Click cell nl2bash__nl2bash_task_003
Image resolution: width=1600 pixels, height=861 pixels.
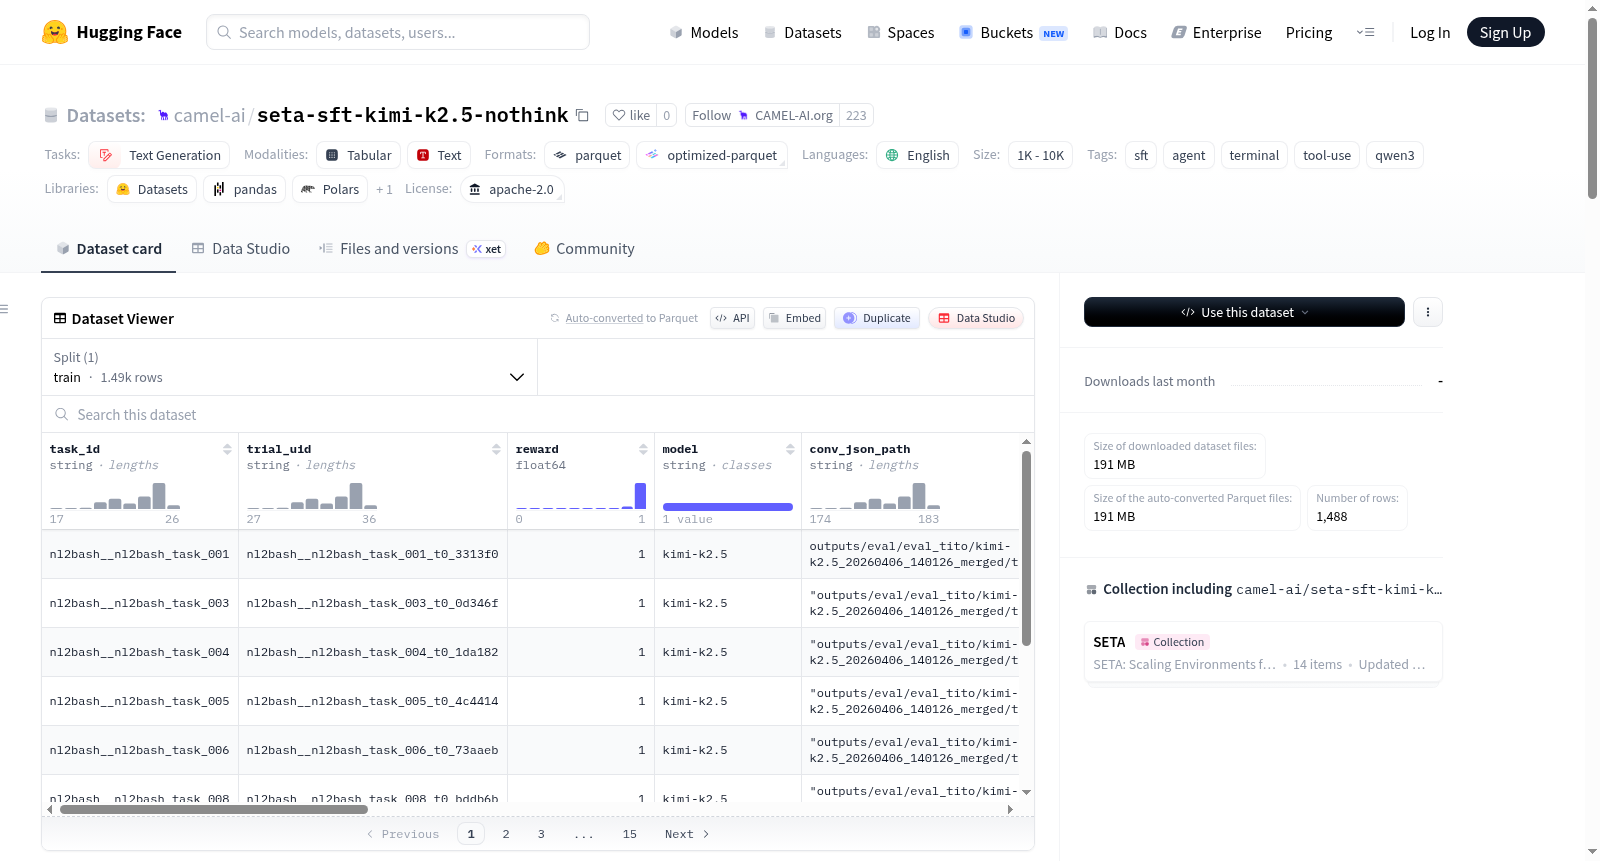pos(139,603)
